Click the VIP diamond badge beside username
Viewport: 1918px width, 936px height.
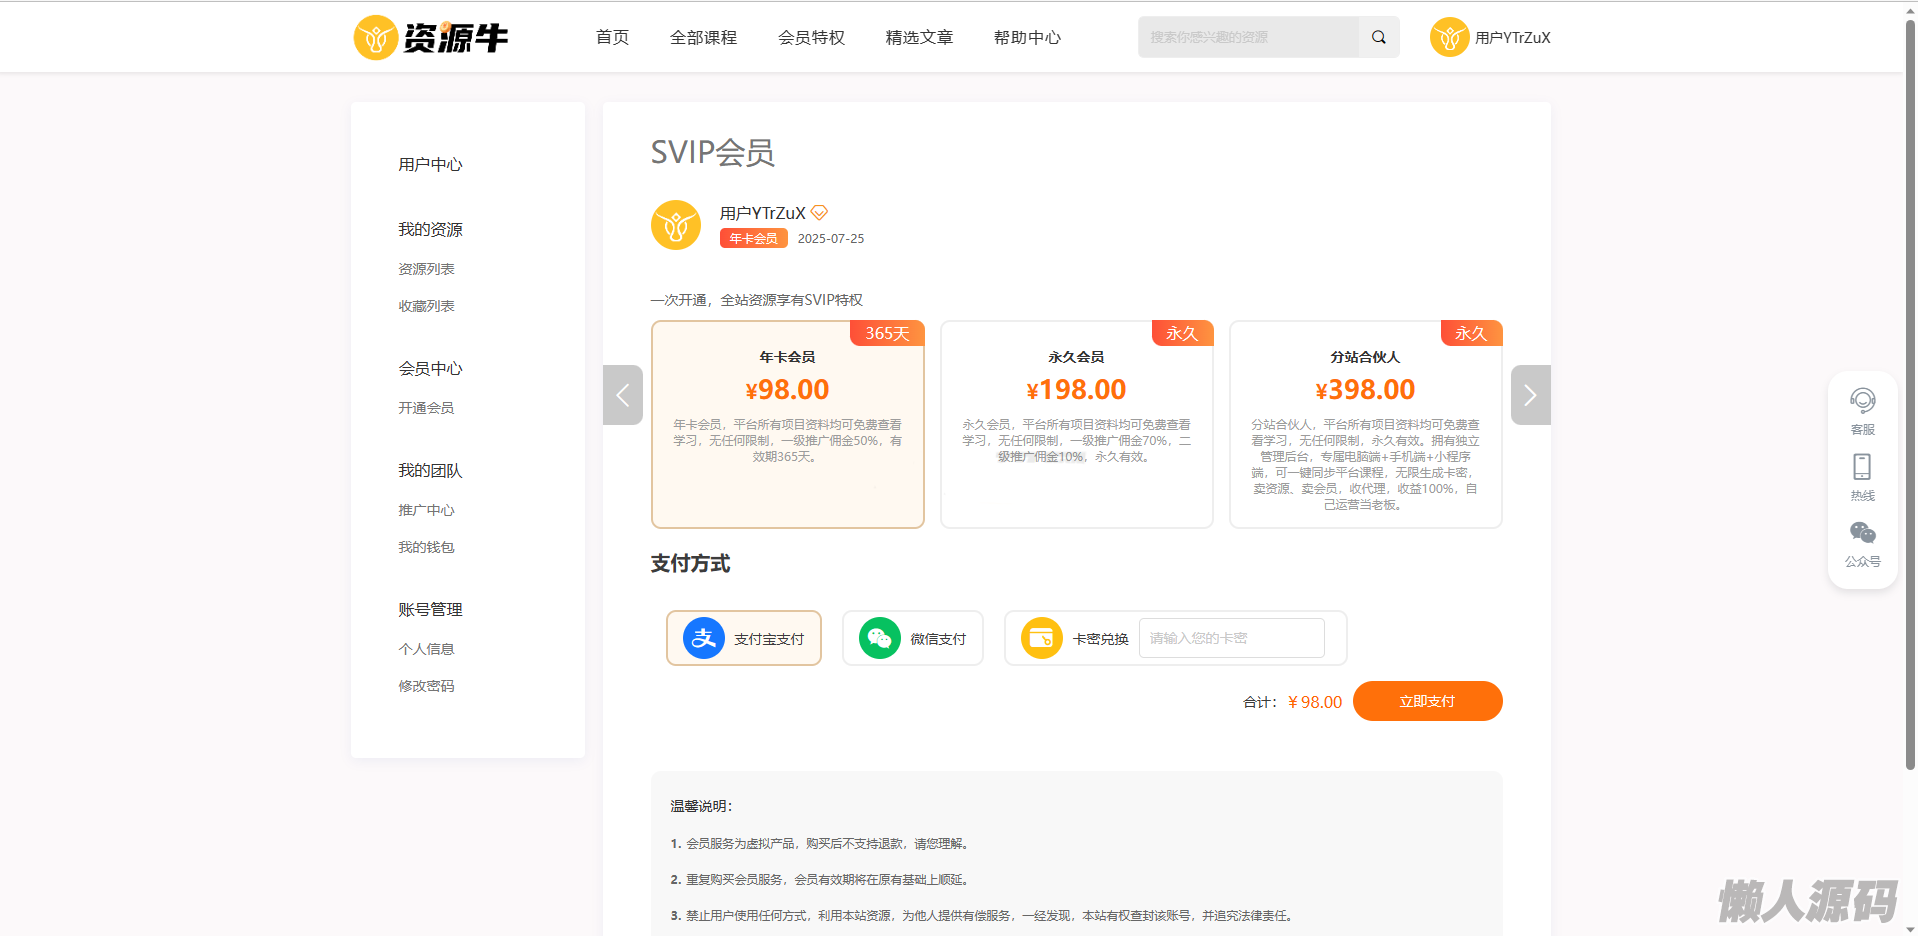(x=819, y=213)
